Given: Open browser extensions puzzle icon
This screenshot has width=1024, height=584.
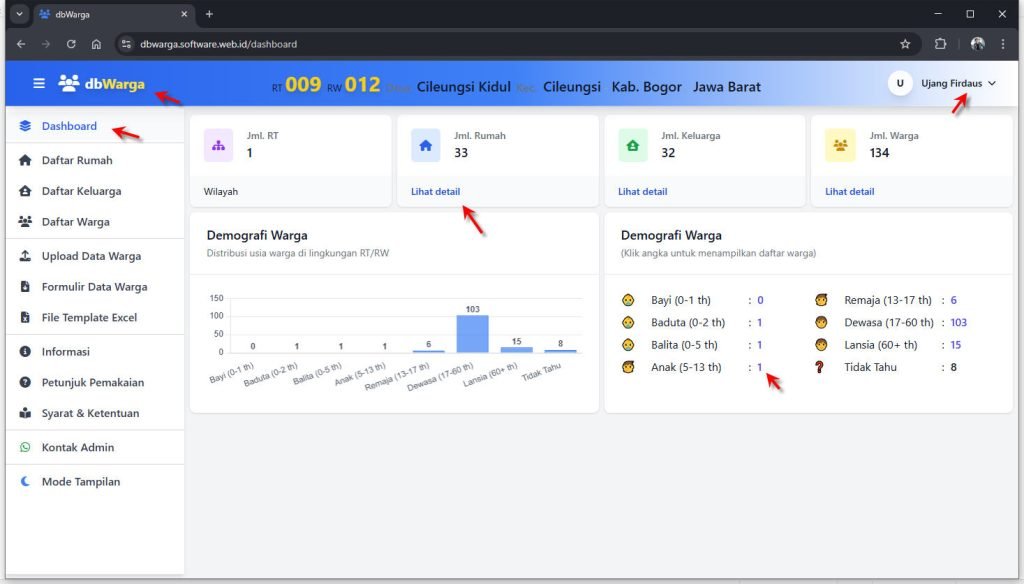Looking at the screenshot, I should tap(940, 44).
